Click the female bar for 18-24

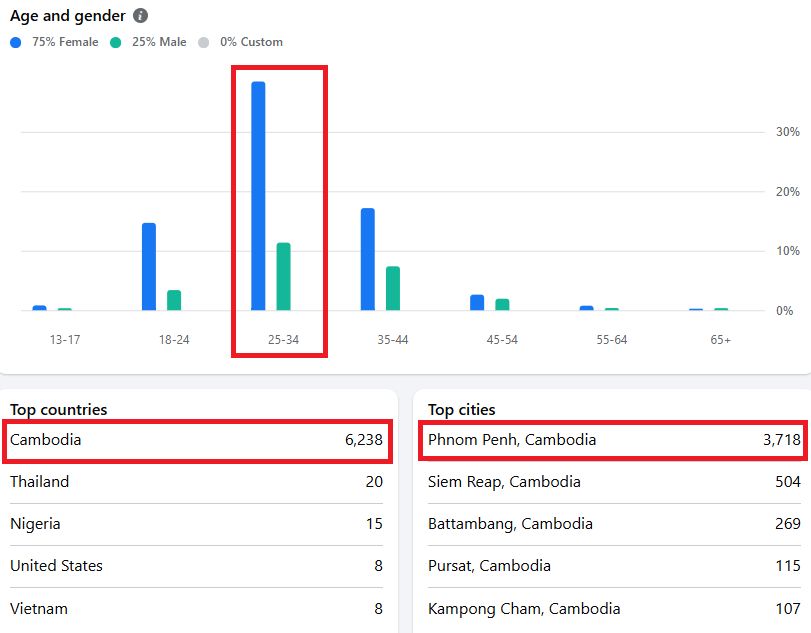pos(149,267)
